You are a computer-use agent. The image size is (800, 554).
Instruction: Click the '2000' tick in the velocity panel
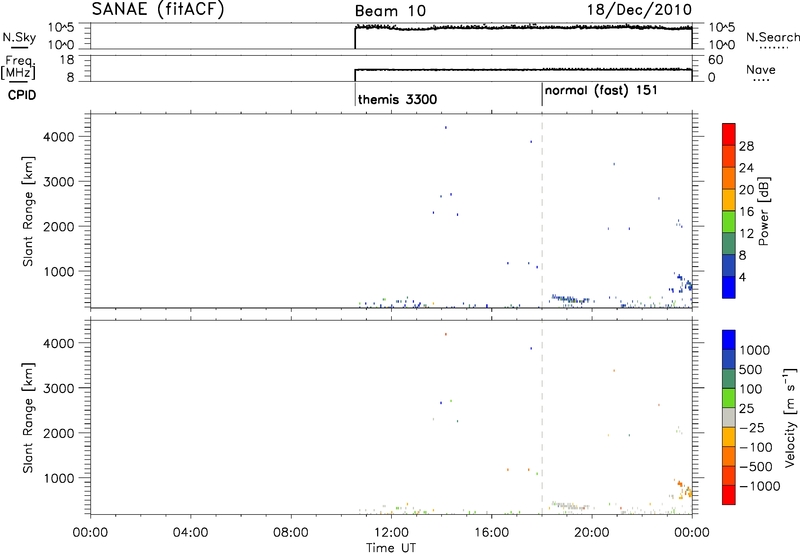(x=59, y=433)
